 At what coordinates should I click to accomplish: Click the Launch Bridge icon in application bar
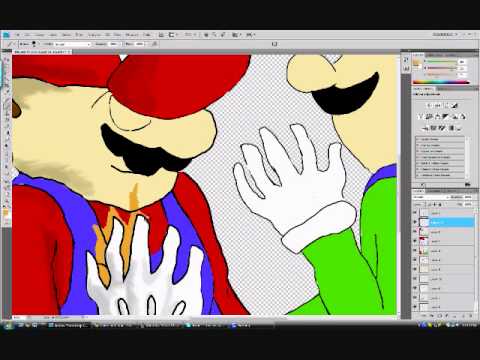click(x=161, y=35)
